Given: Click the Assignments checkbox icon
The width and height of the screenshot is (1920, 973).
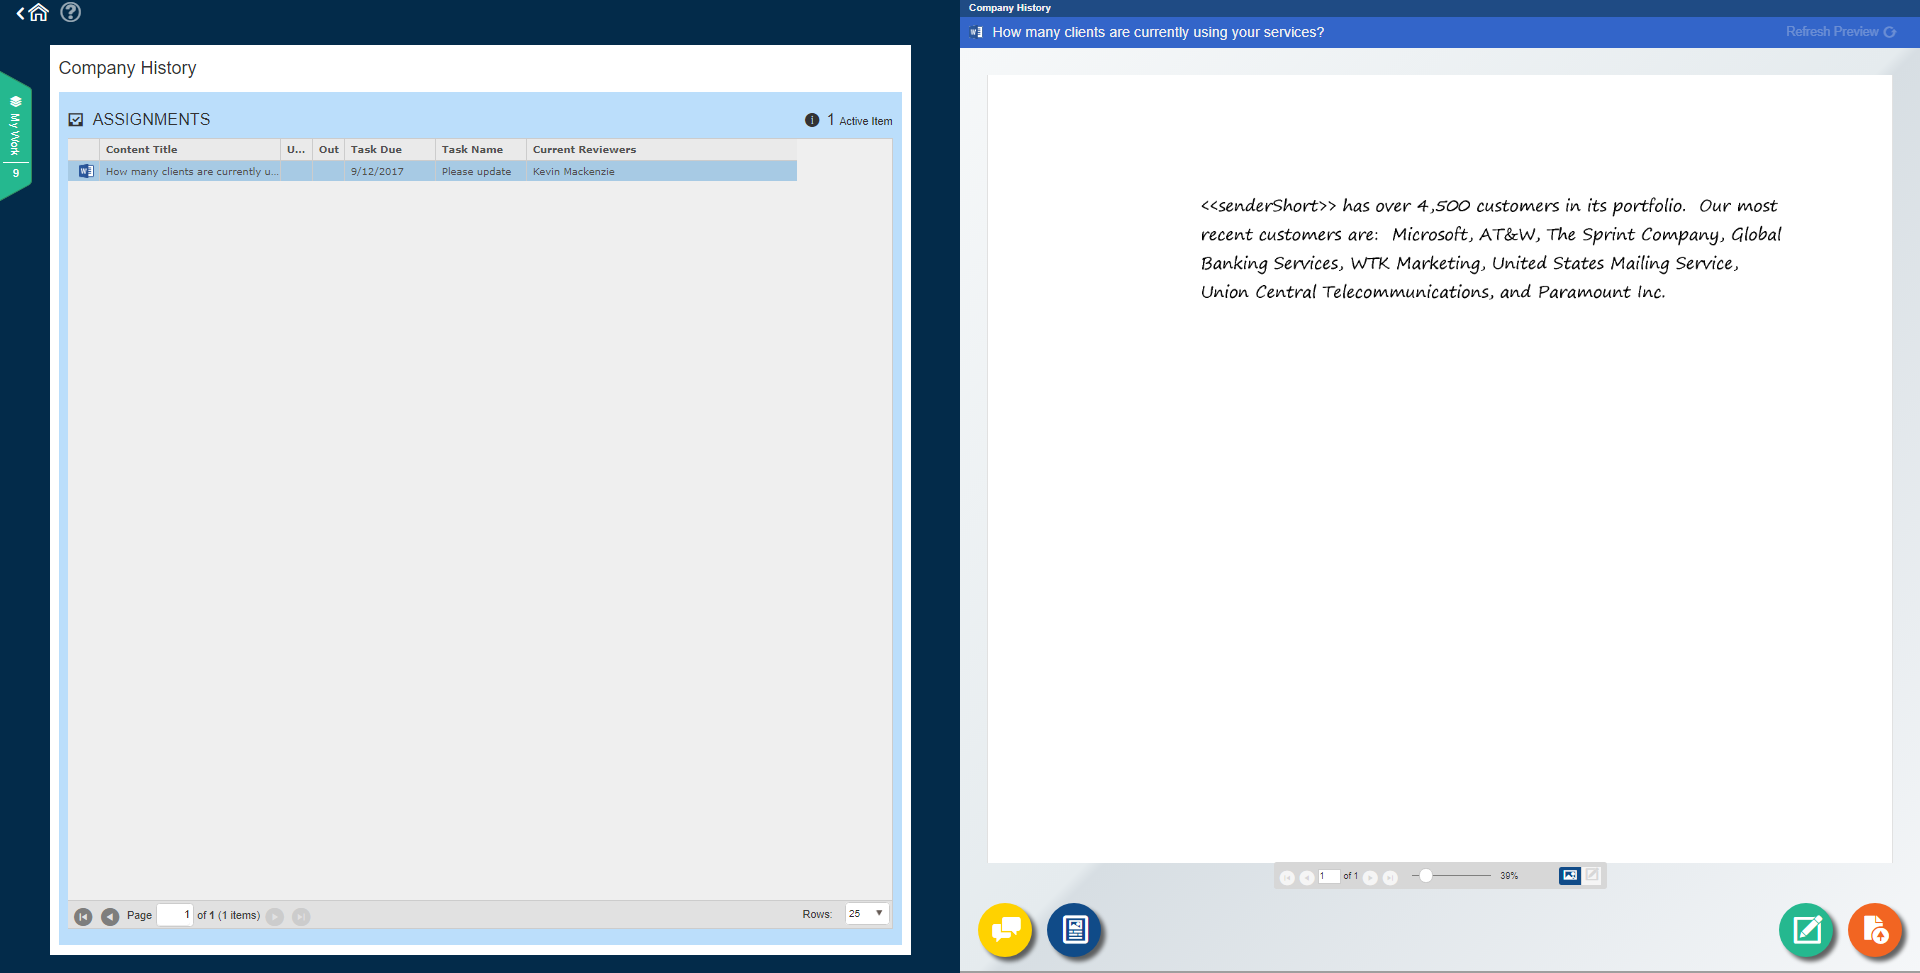Looking at the screenshot, I should pos(76,120).
